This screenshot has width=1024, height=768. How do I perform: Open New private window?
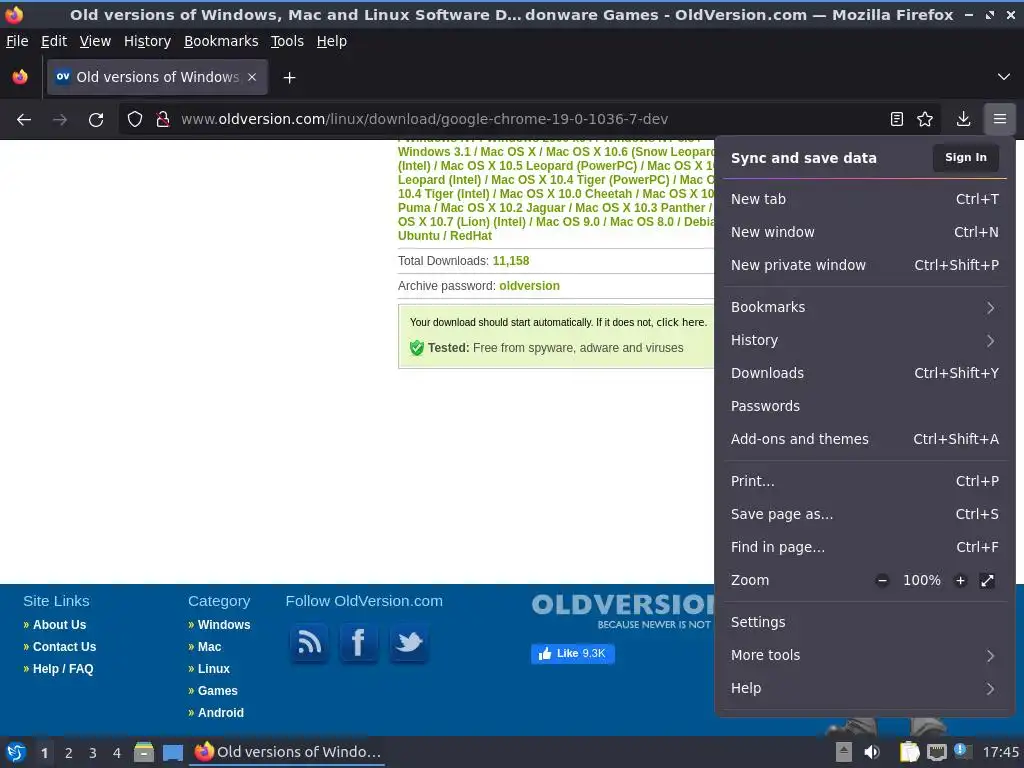tap(865, 265)
